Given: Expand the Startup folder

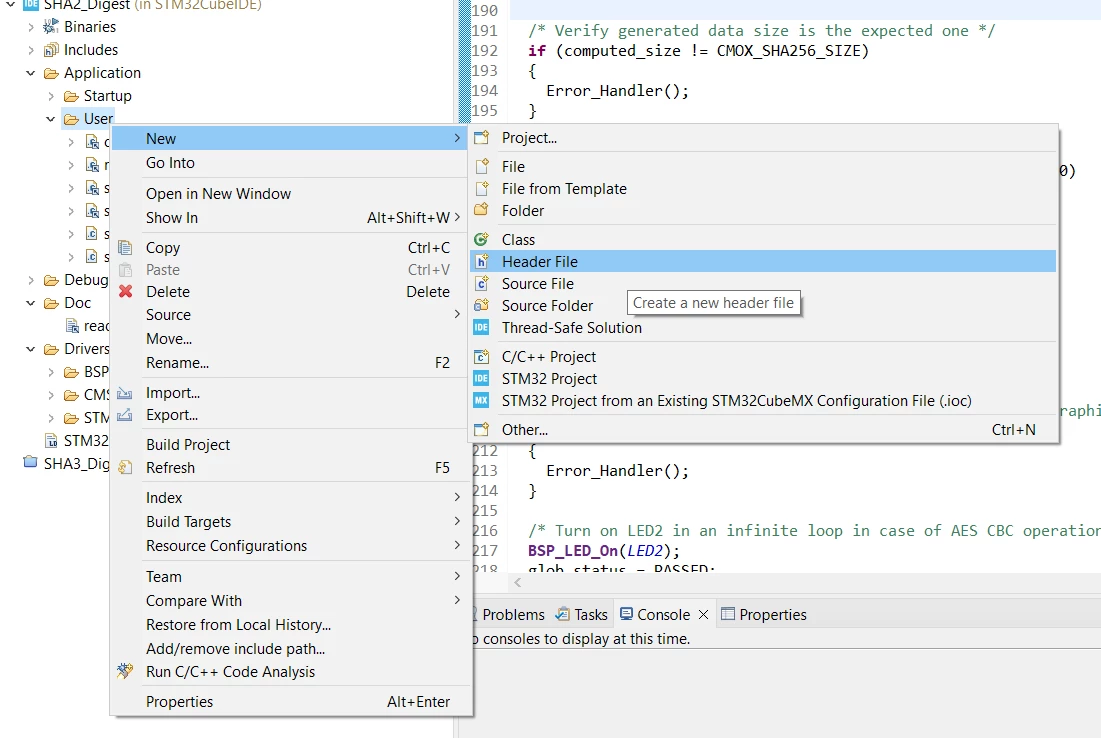Looking at the screenshot, I should (x=51, y=96).
